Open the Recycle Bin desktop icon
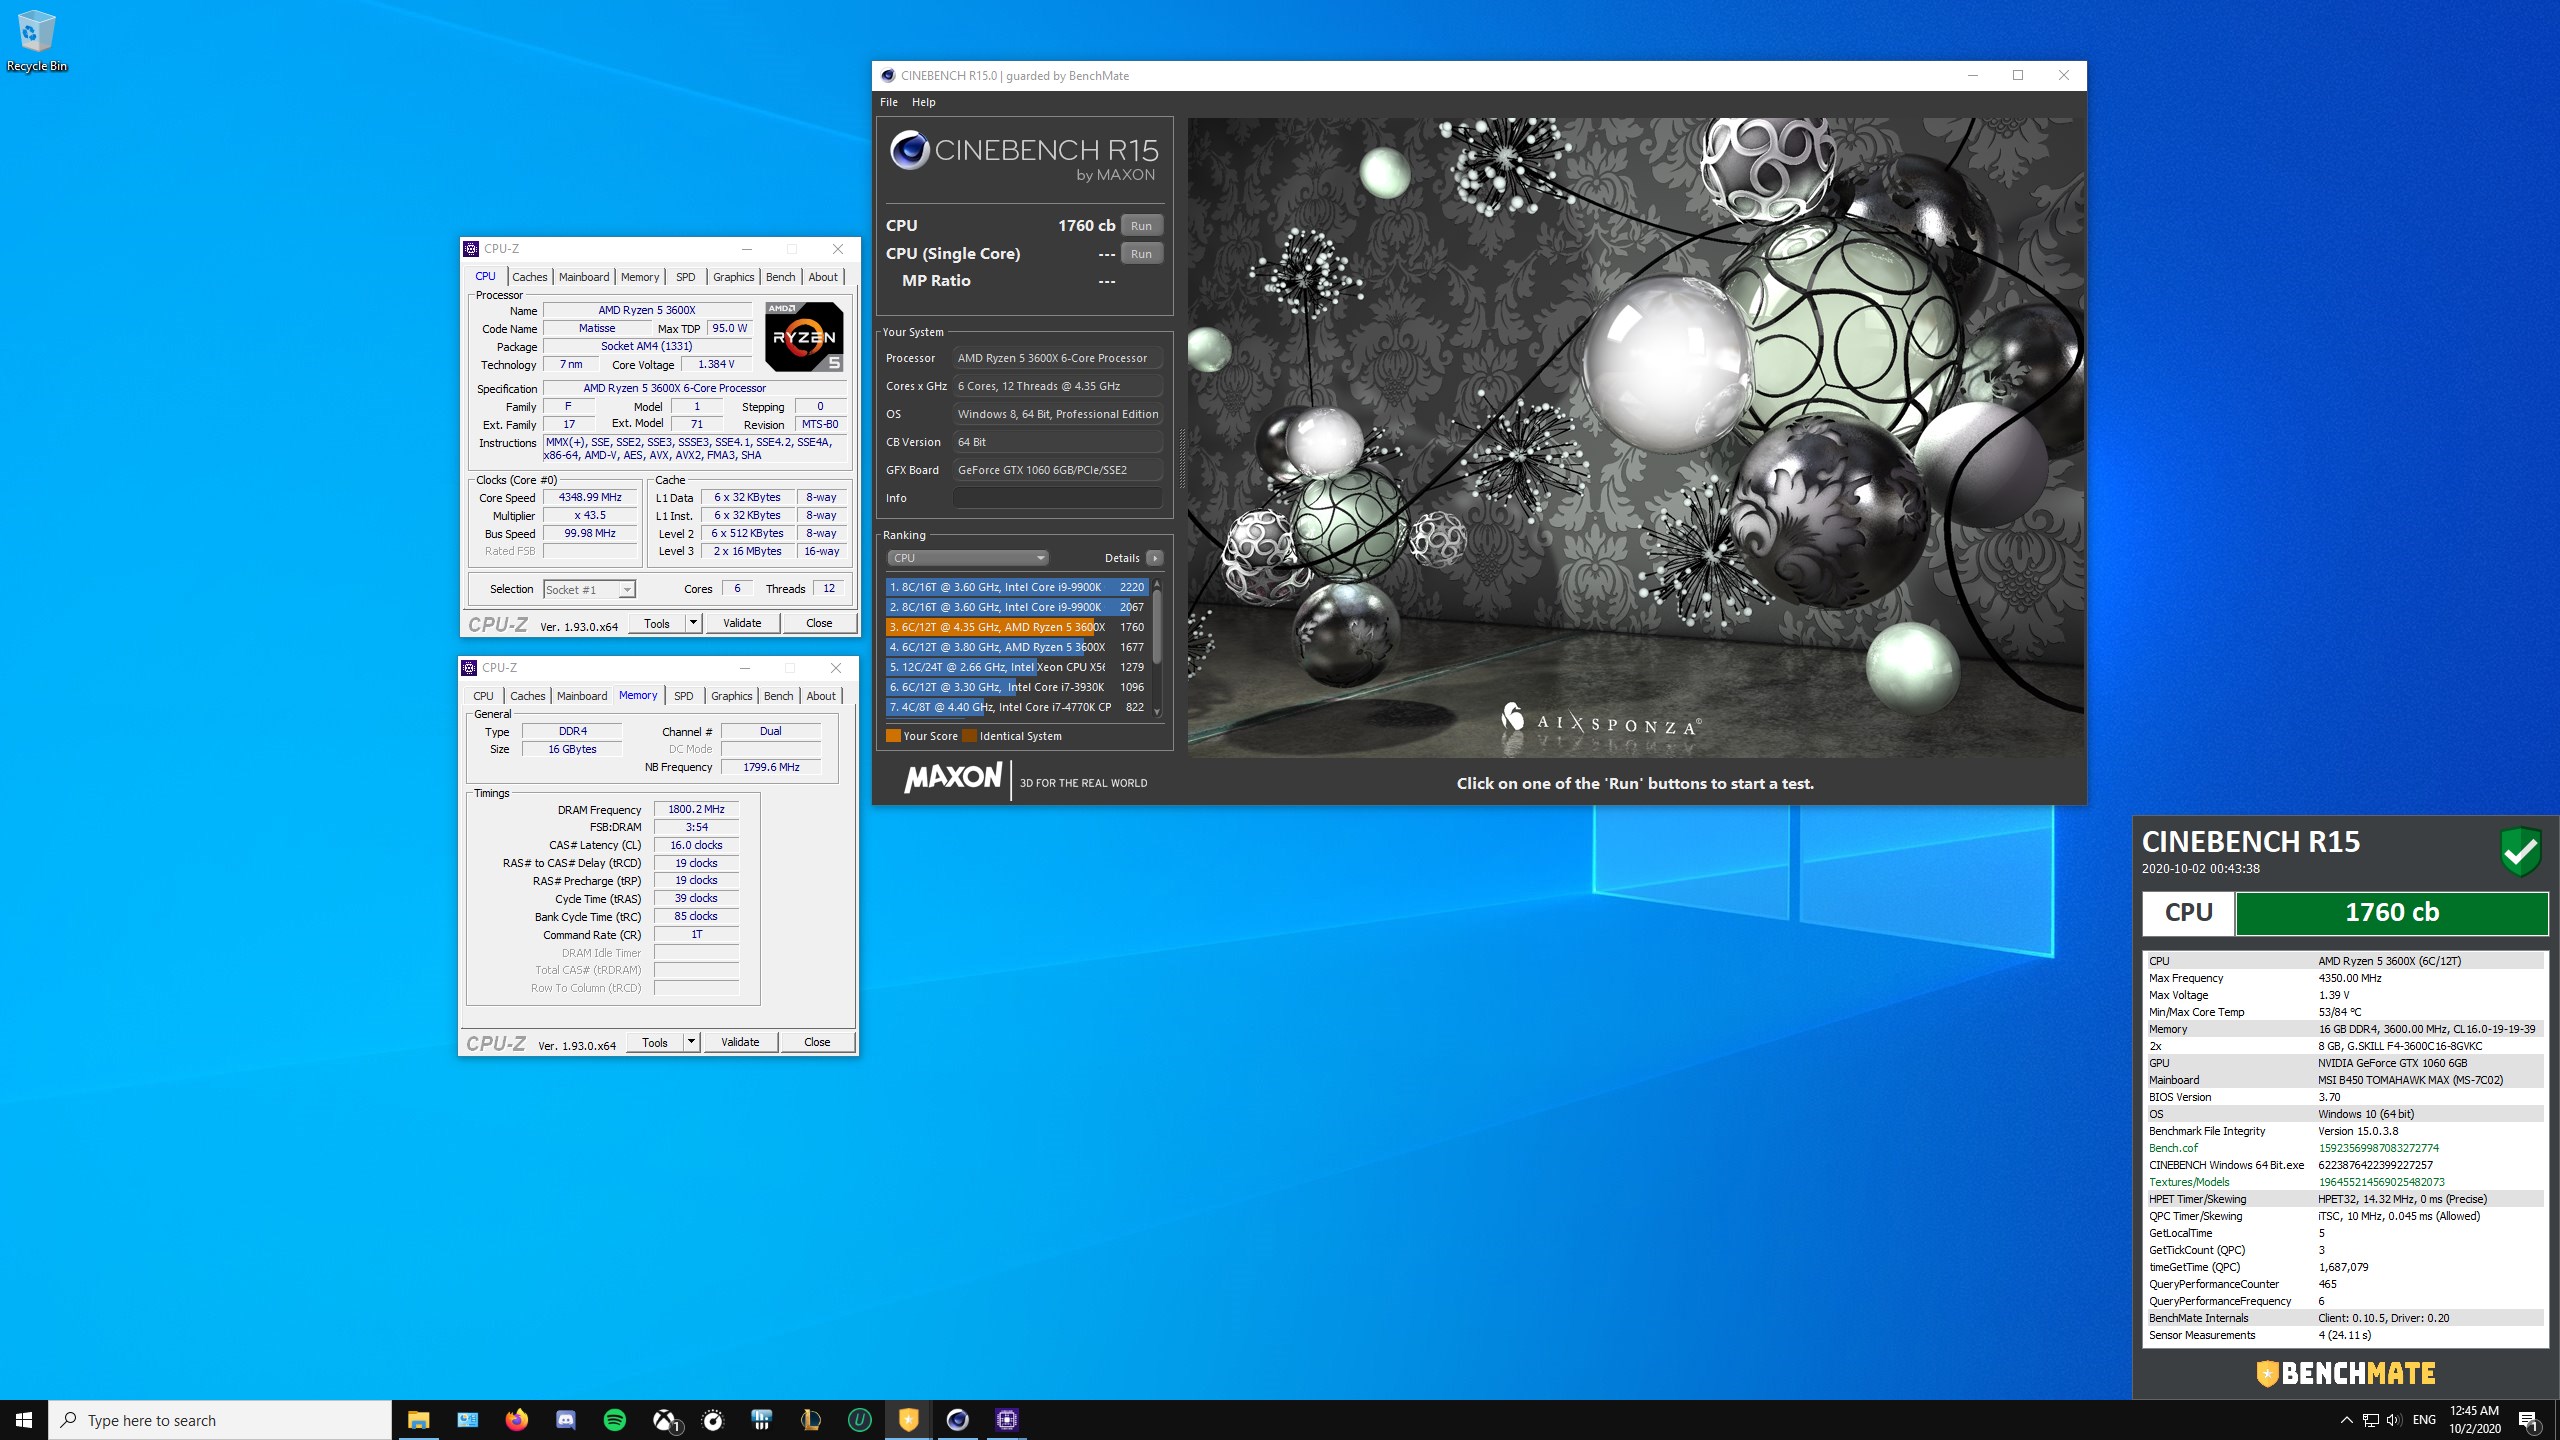Image resolution: width=2560 pixels, height=1440 pixels. click(x=36, y=40)
